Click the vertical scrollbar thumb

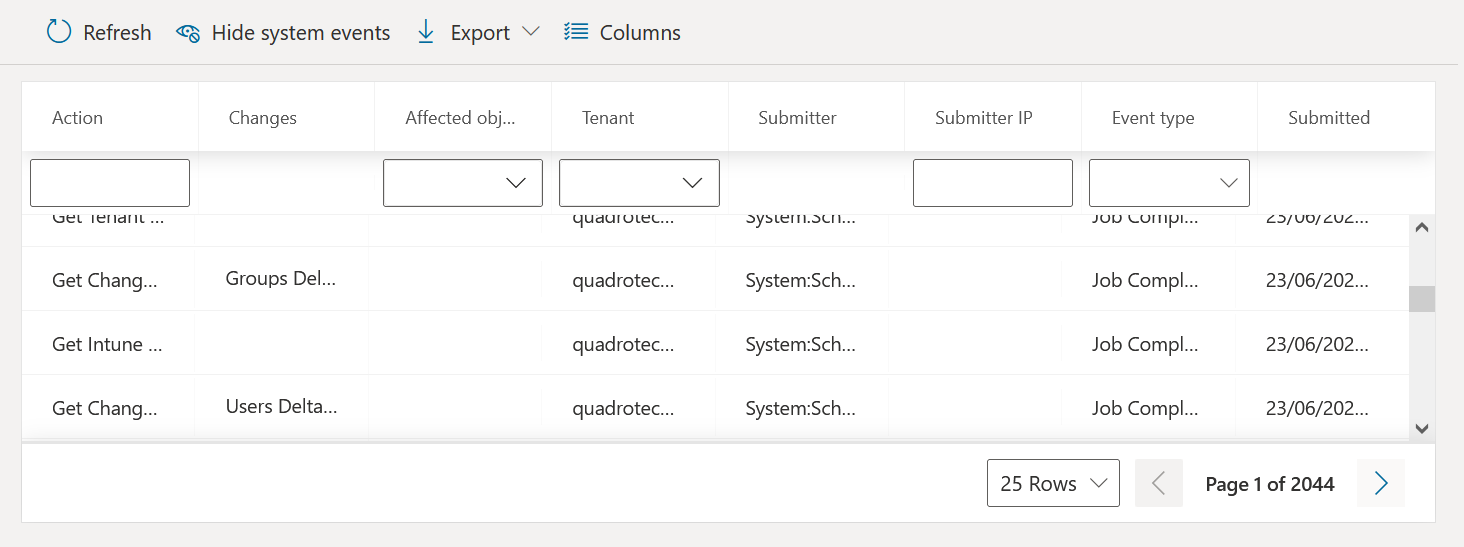(x=1421, y=299)
